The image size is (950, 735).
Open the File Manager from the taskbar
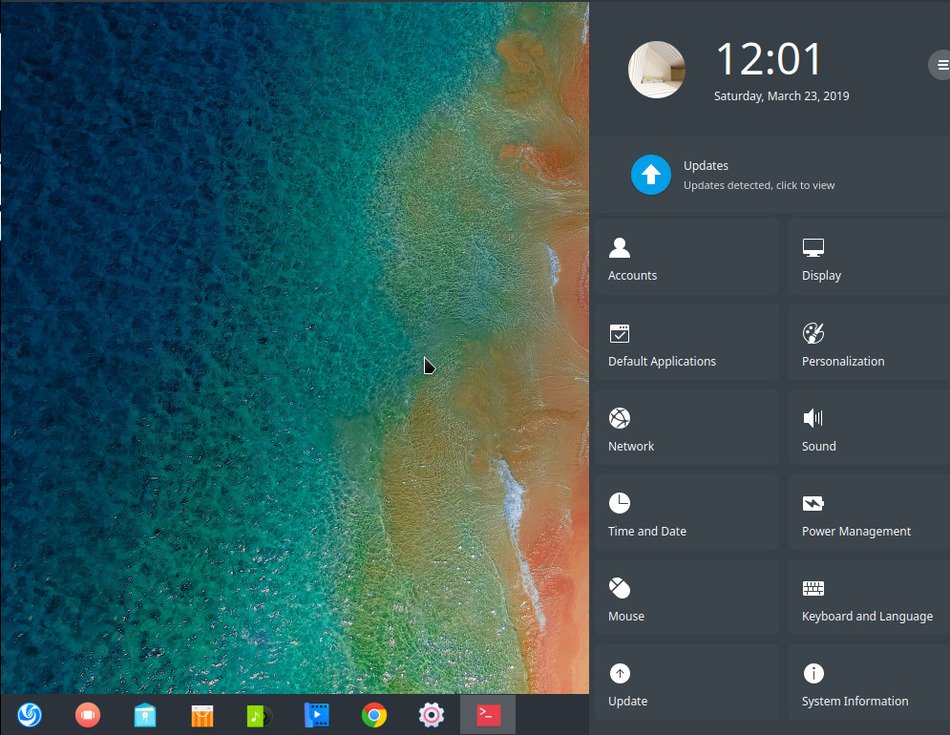point(145,715)
